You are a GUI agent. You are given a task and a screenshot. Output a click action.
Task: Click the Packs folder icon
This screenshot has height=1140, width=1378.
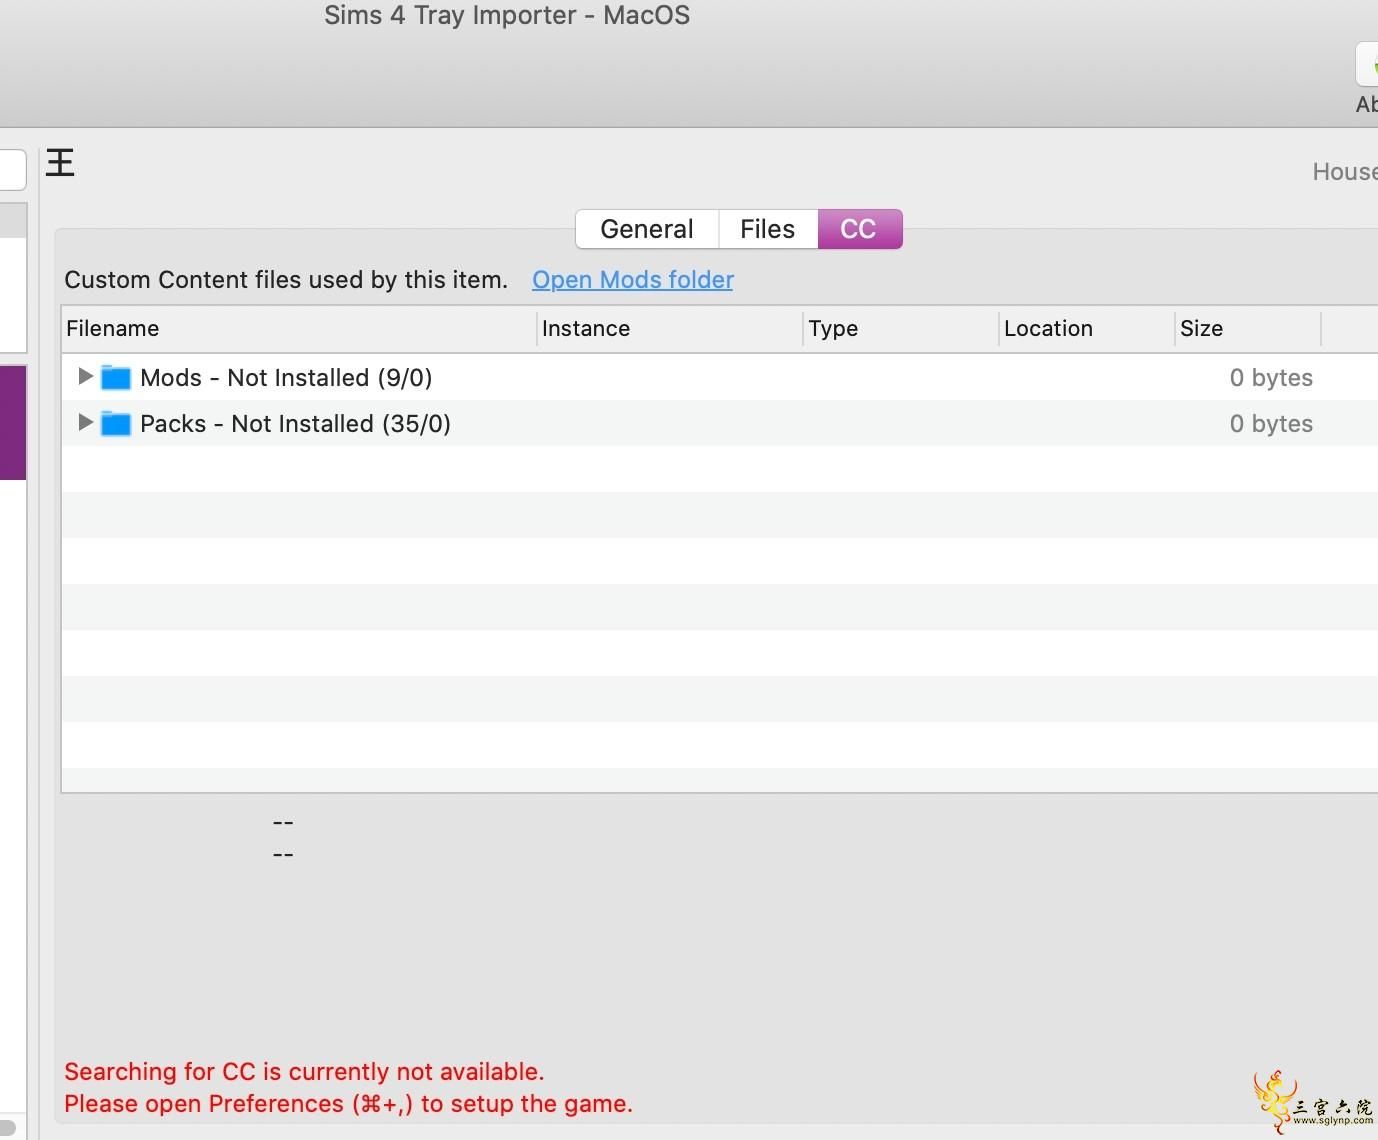[116, 424]
